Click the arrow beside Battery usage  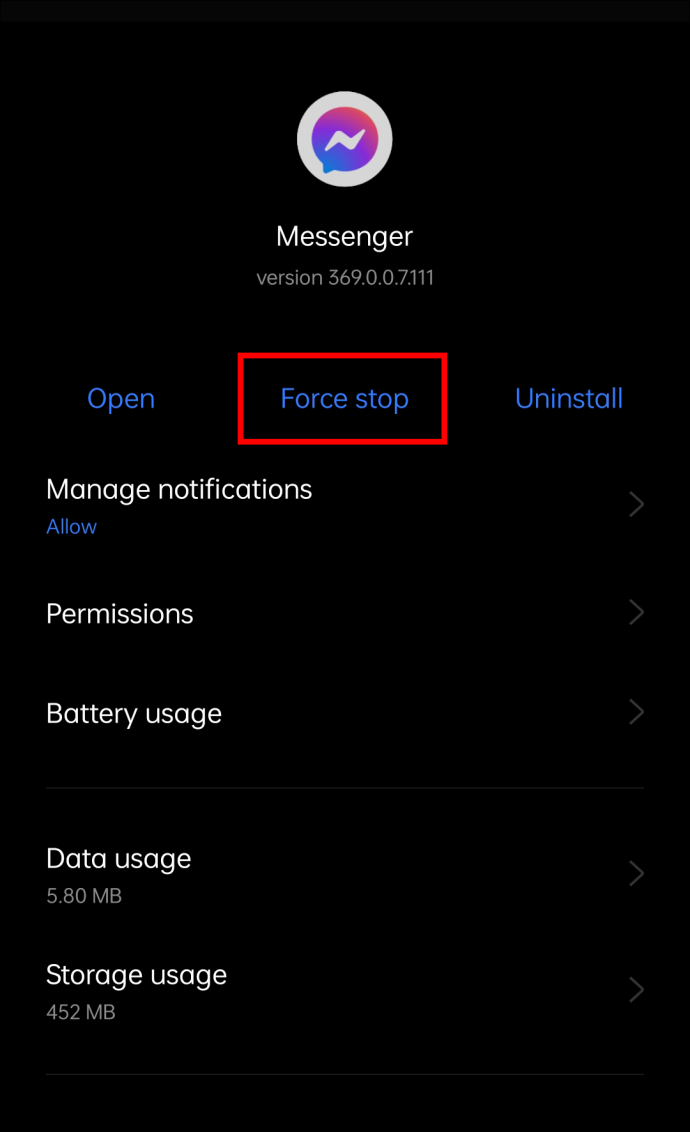(636, 712)
